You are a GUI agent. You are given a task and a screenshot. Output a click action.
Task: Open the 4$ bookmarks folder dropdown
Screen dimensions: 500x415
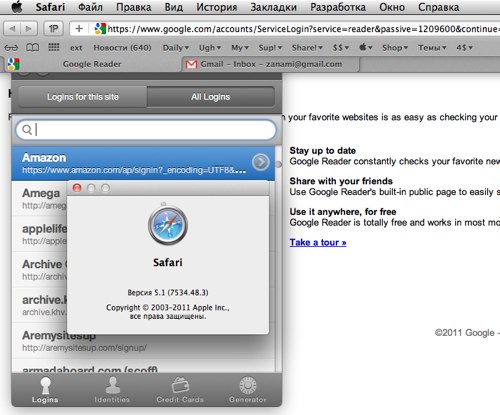click(464, 48)
